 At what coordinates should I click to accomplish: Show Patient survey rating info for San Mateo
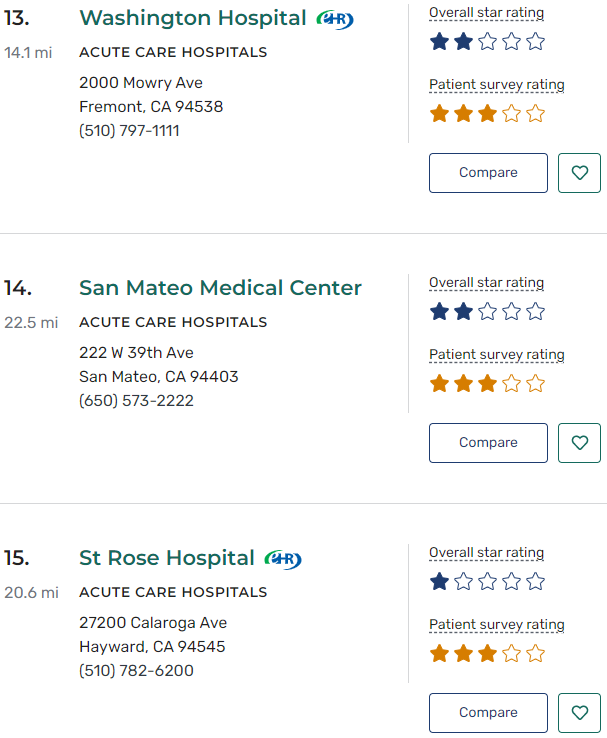pos(496,355)
